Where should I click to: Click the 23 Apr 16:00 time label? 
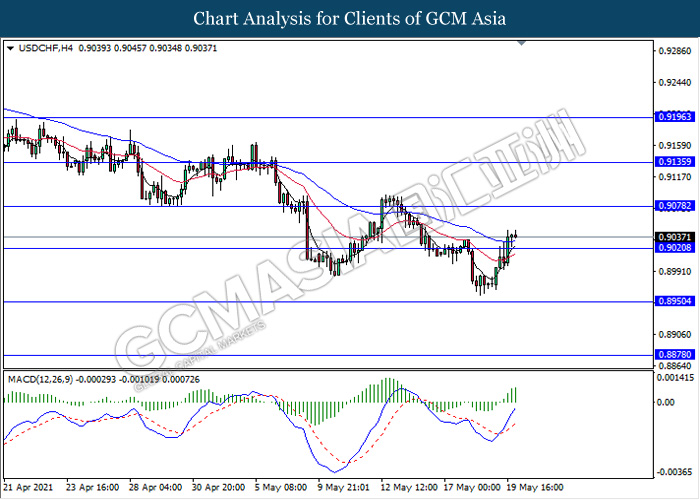pos(92,487)
